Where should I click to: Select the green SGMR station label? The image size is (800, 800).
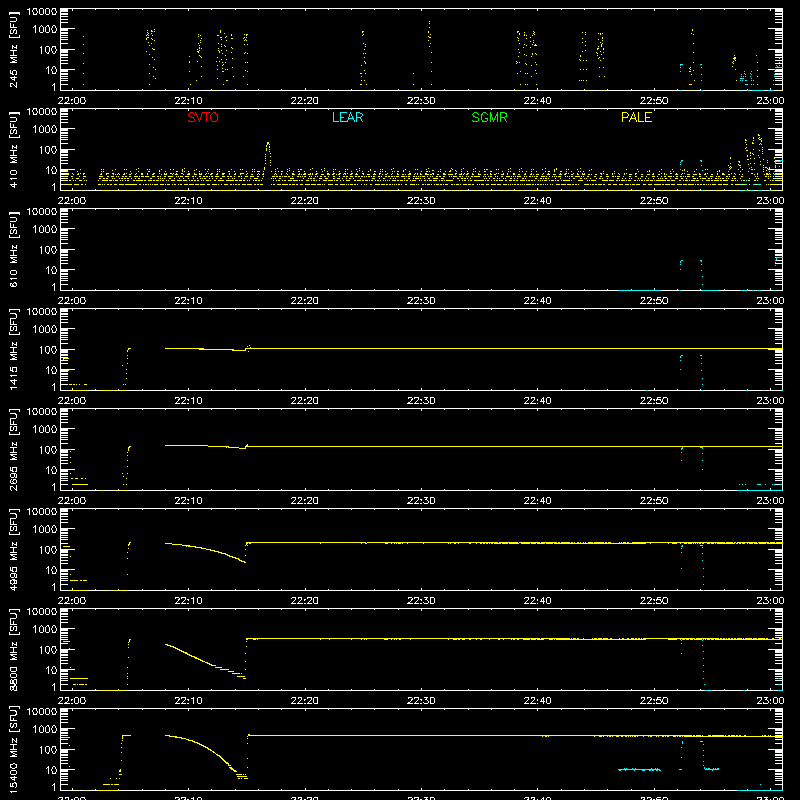[489, 117]
